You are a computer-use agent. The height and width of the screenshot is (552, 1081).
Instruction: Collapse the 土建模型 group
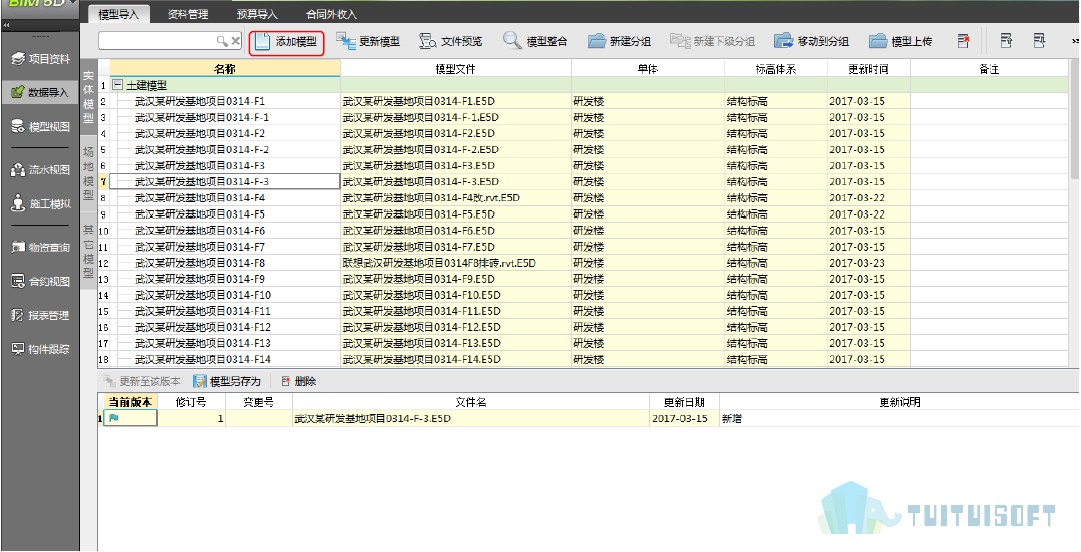(x=117, y=85)
